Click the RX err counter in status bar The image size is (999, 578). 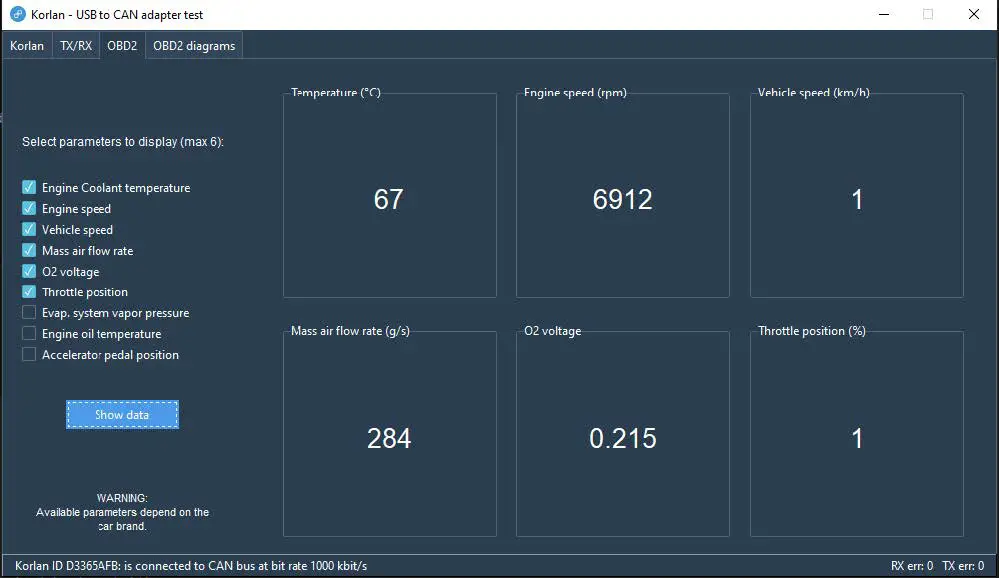click(911, 566)
